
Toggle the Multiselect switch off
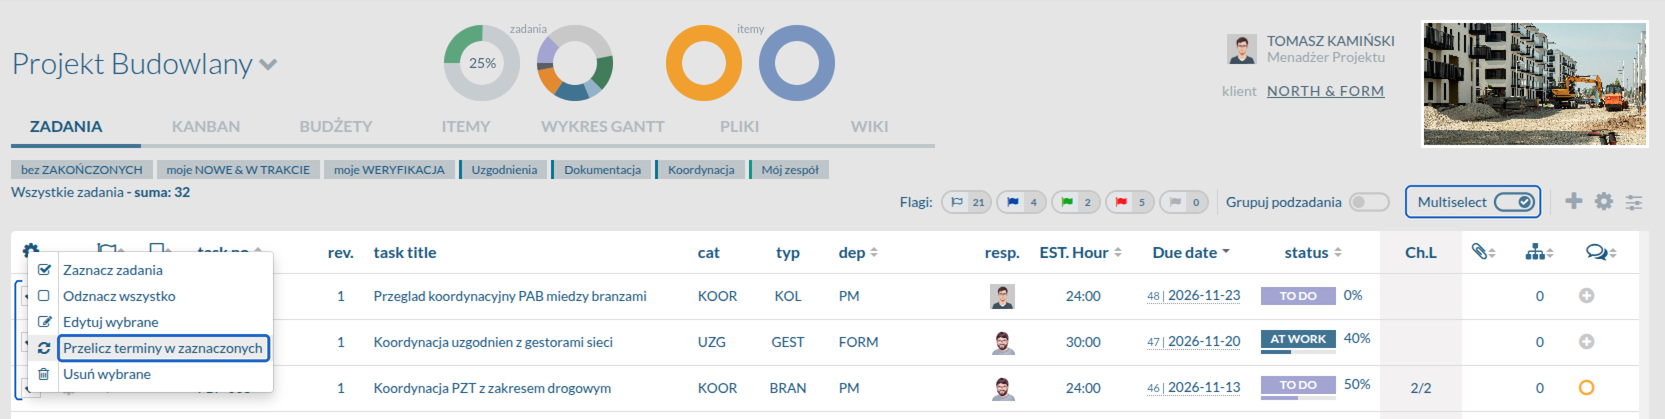click(x=1514, y=202)
